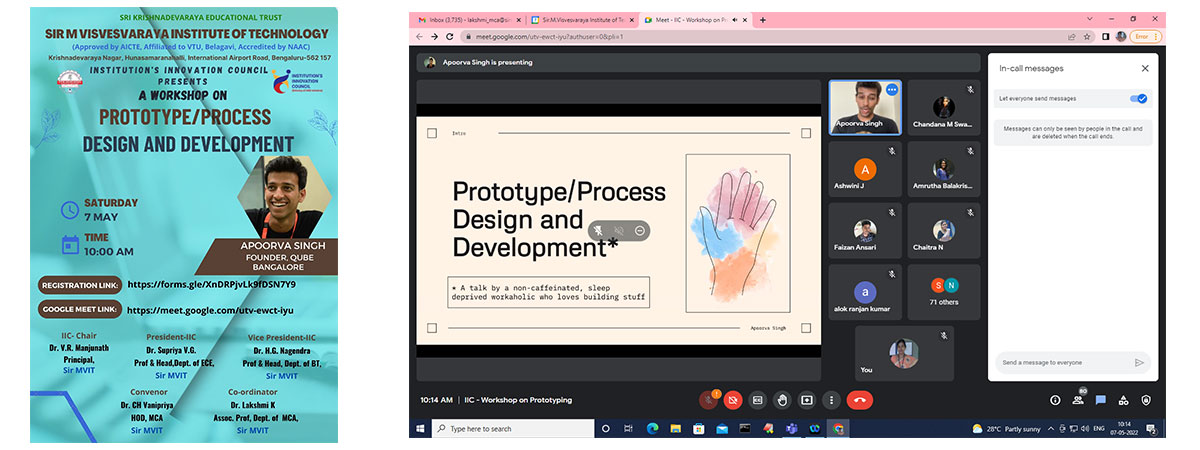This screenshot has width=1200, height=450.
Task: Open More options three-dot menu in Meet
Action: coord(830,399)
